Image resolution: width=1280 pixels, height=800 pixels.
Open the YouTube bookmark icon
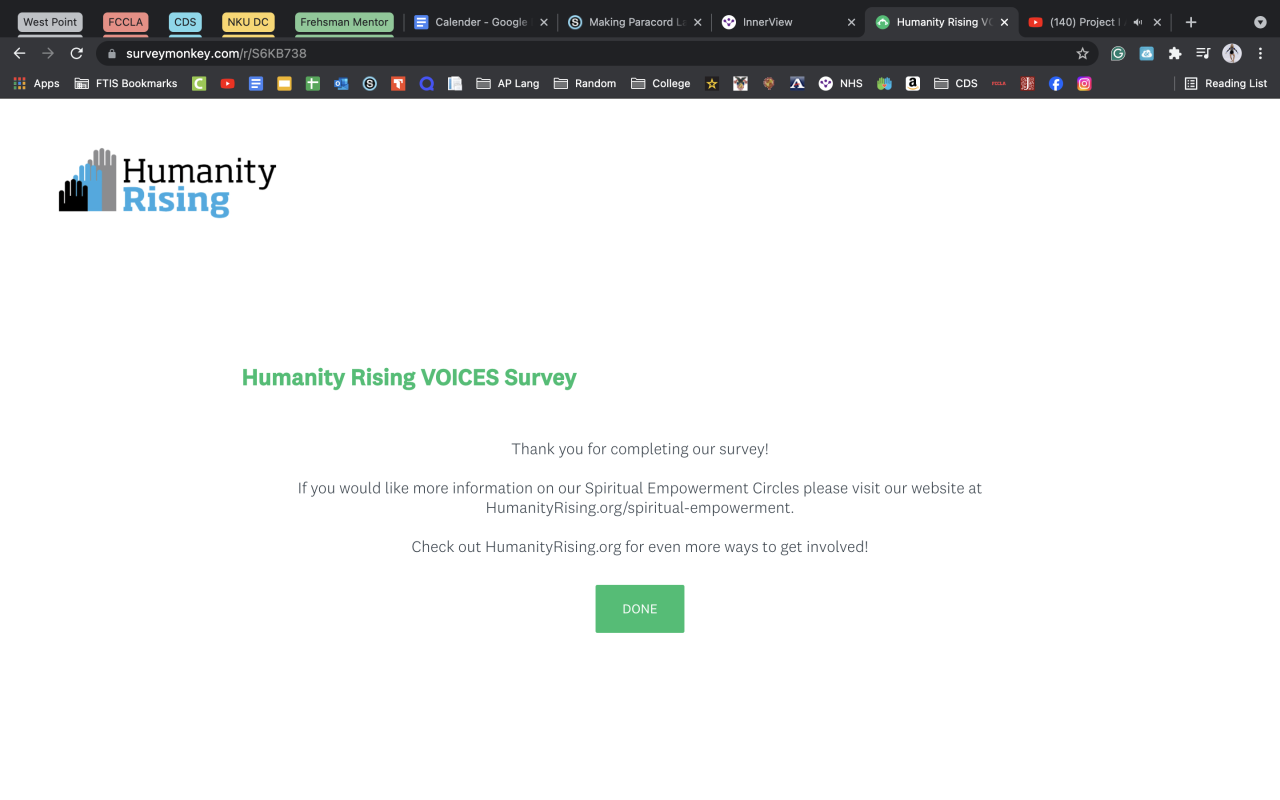[x=227, y=84]
